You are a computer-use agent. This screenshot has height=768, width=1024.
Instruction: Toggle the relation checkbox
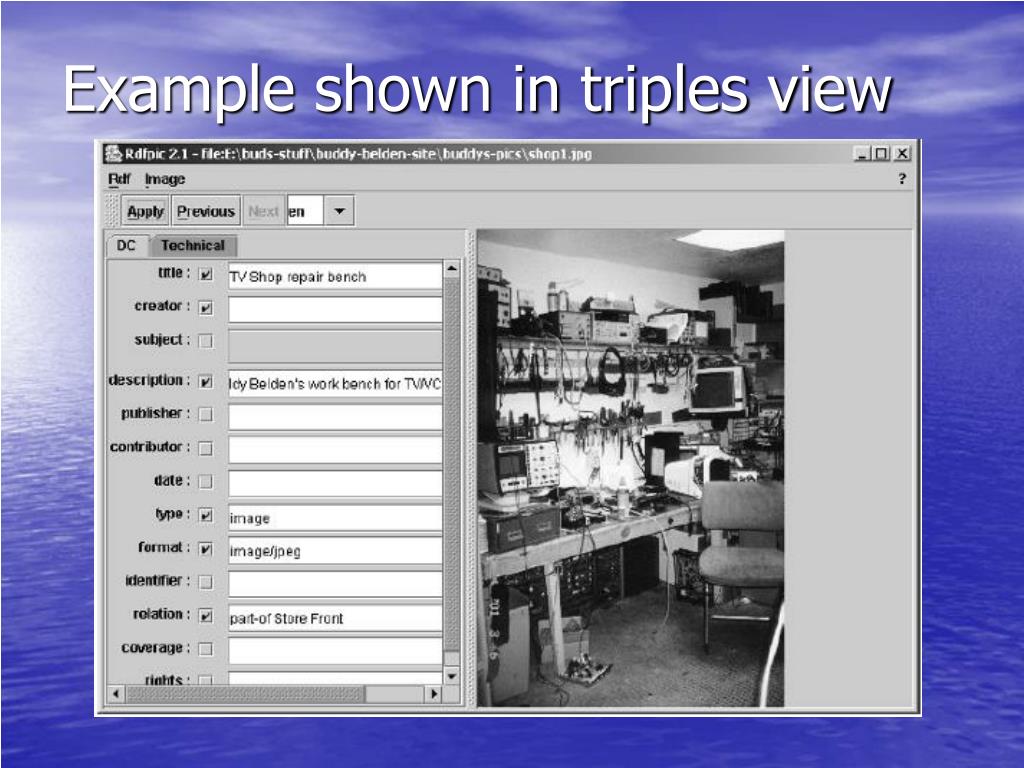(x=206, y=616)
